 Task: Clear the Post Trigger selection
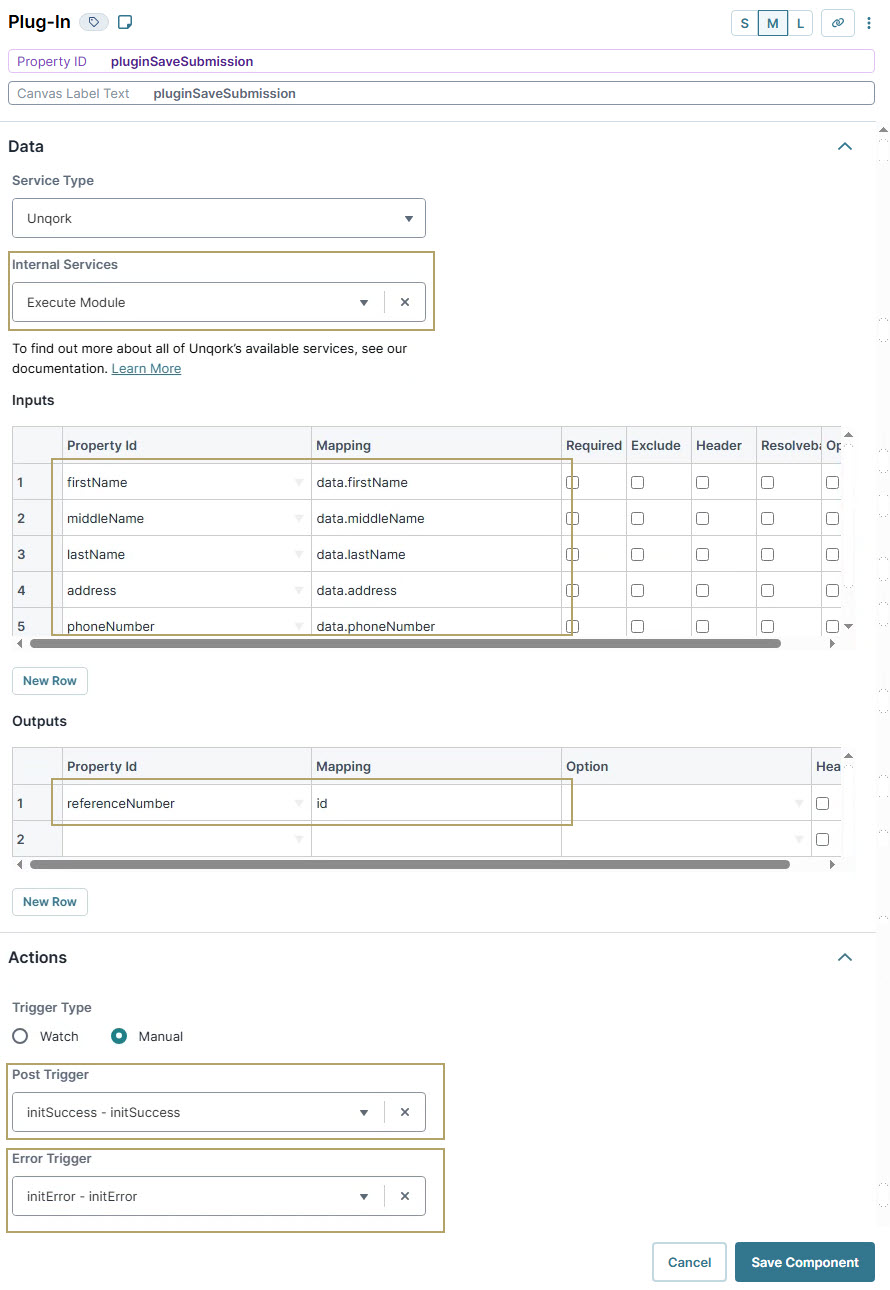(x=406, y=1111)
